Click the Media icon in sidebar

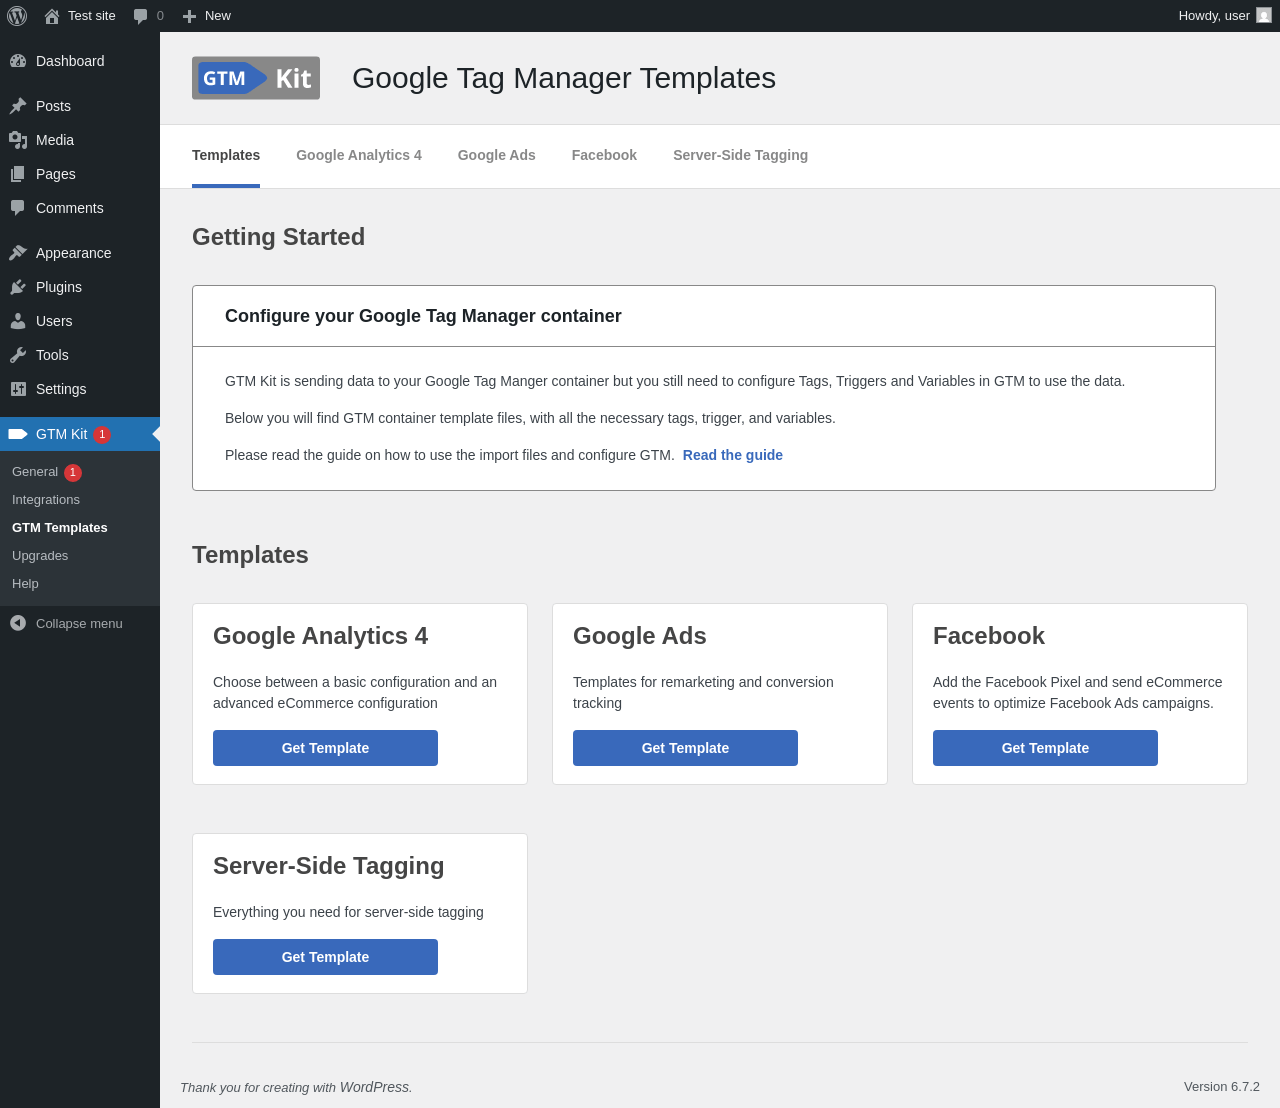click(x=18, y=140)
